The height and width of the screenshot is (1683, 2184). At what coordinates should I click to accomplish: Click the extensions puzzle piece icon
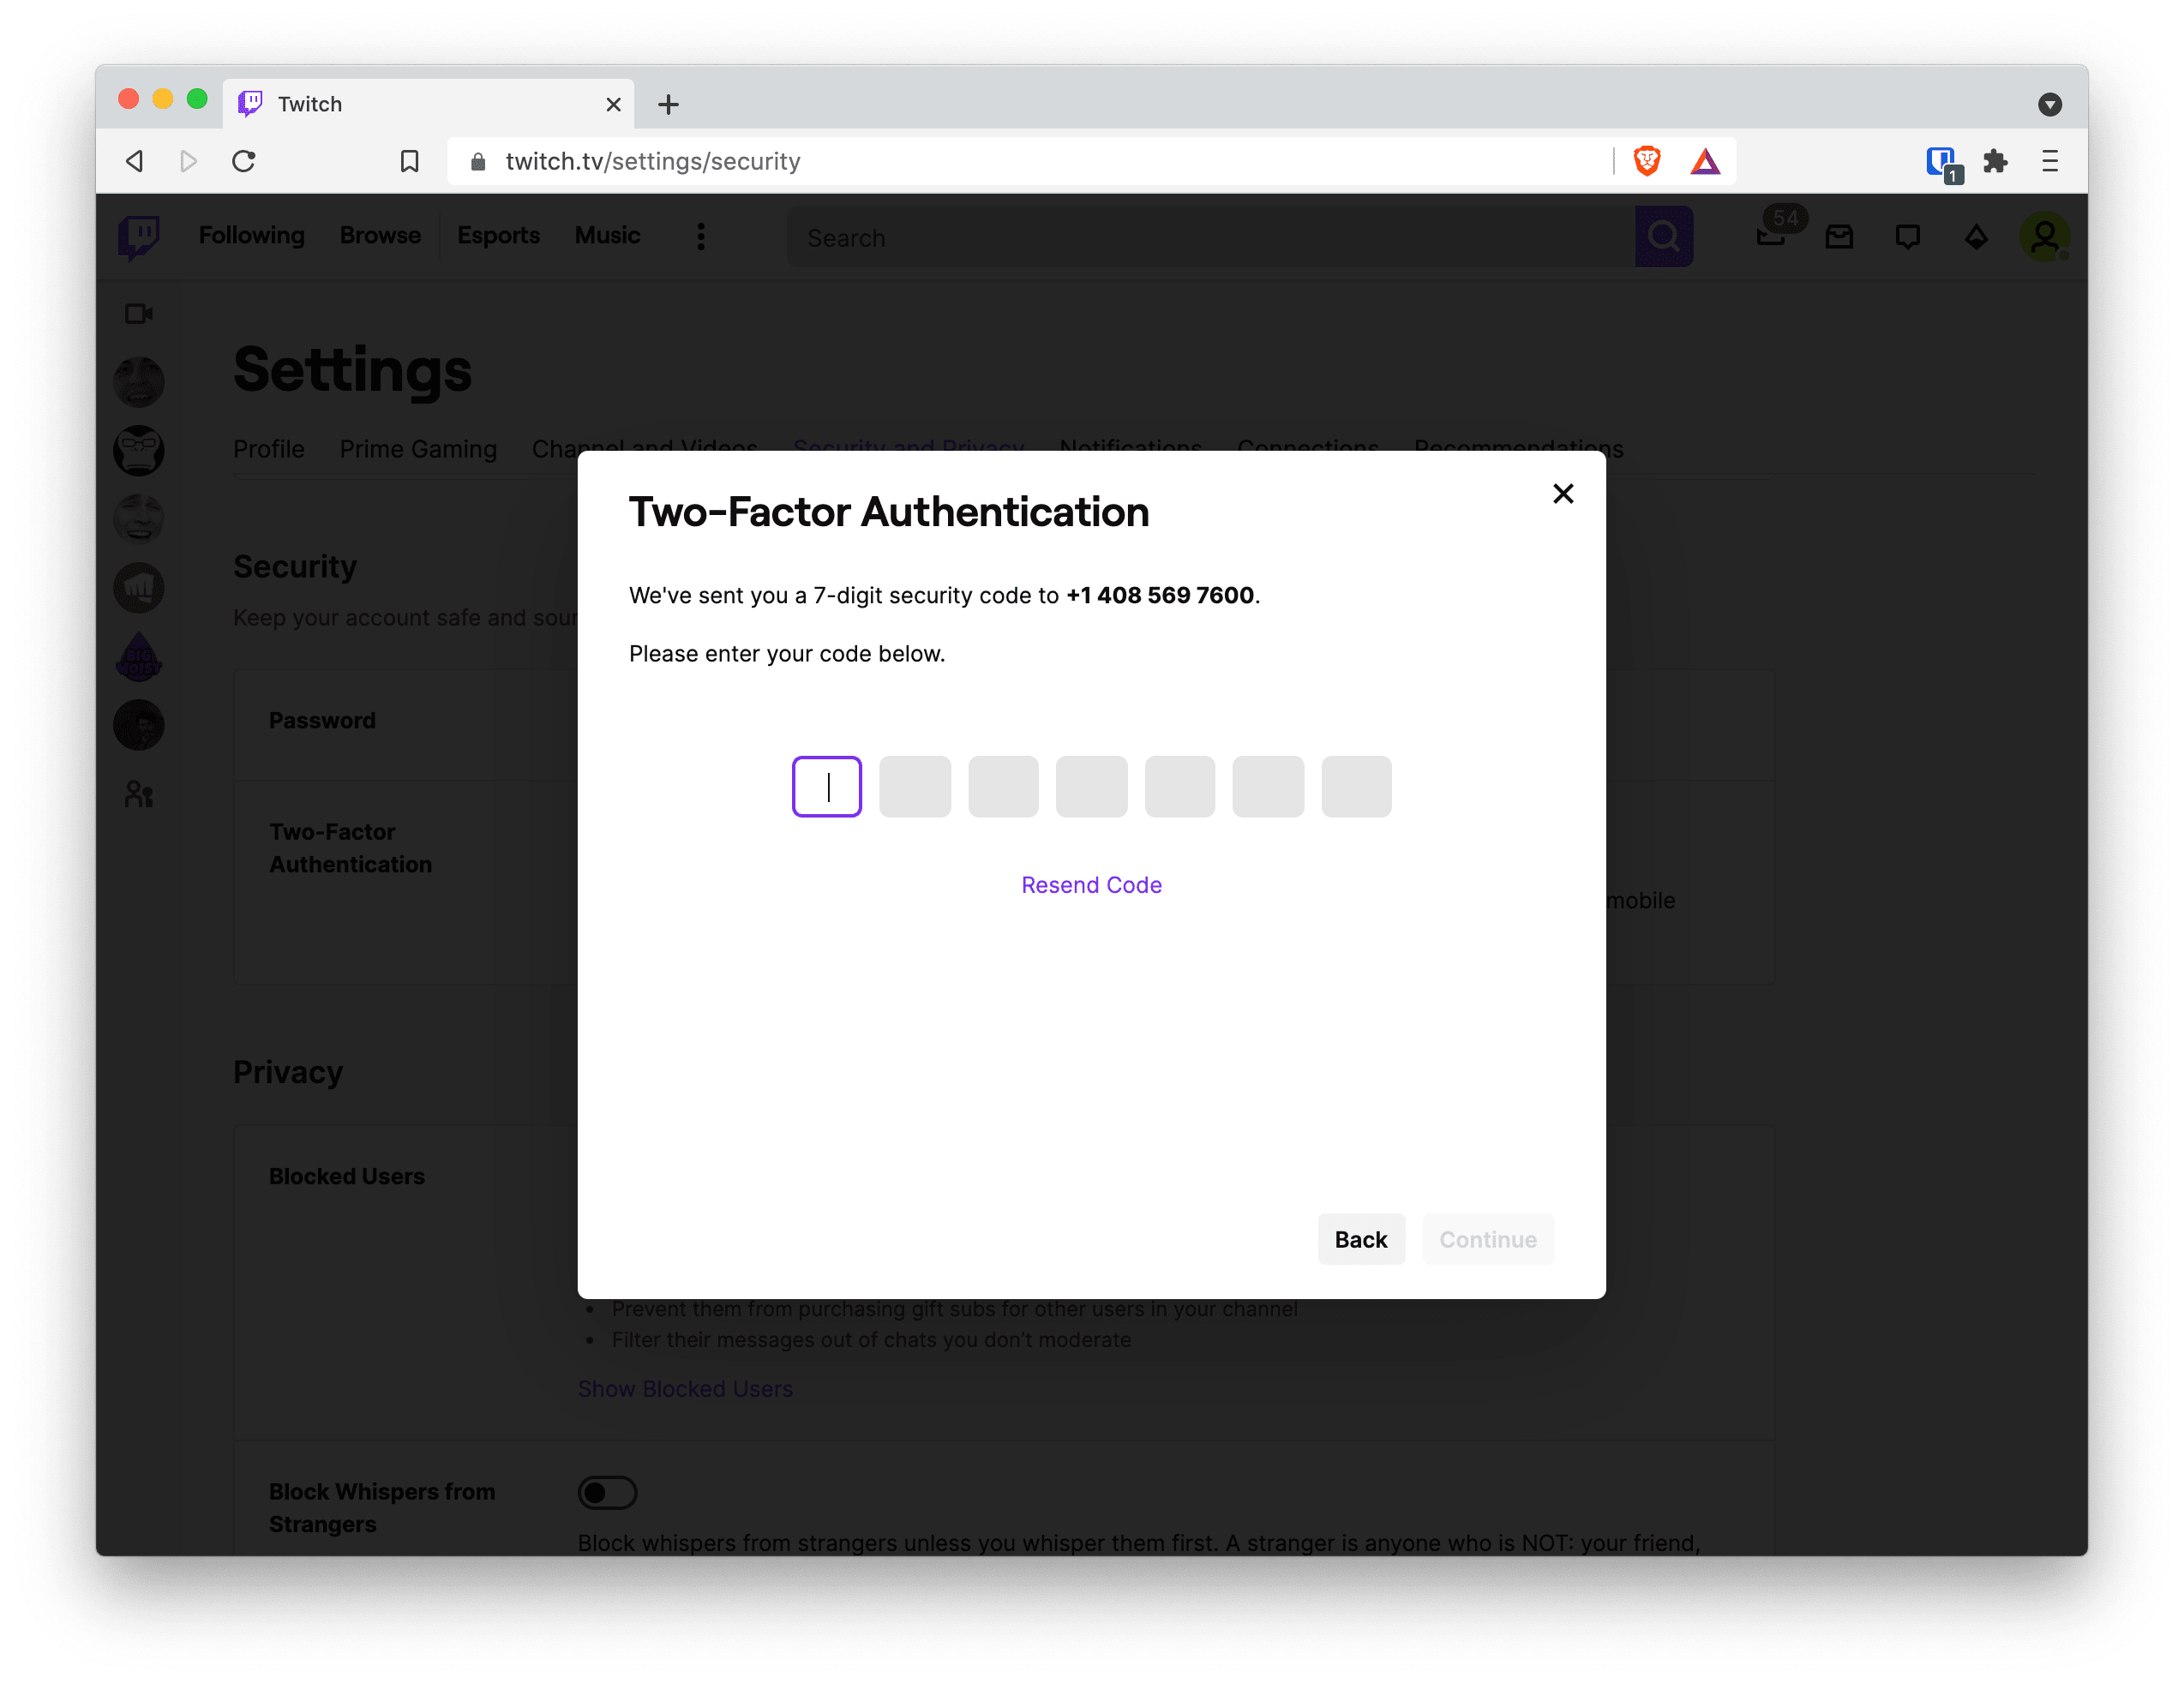tap(1995, 159)
